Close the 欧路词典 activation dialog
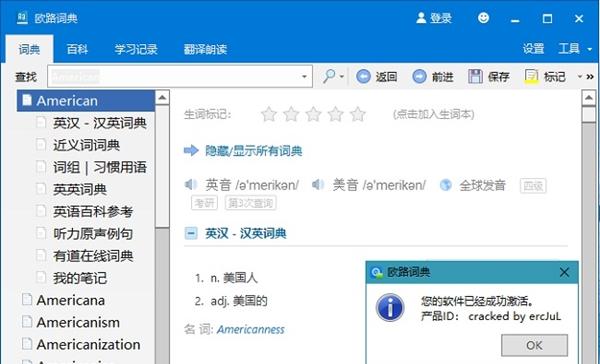Viewport: 600px width, 364px height. [564, 272]
